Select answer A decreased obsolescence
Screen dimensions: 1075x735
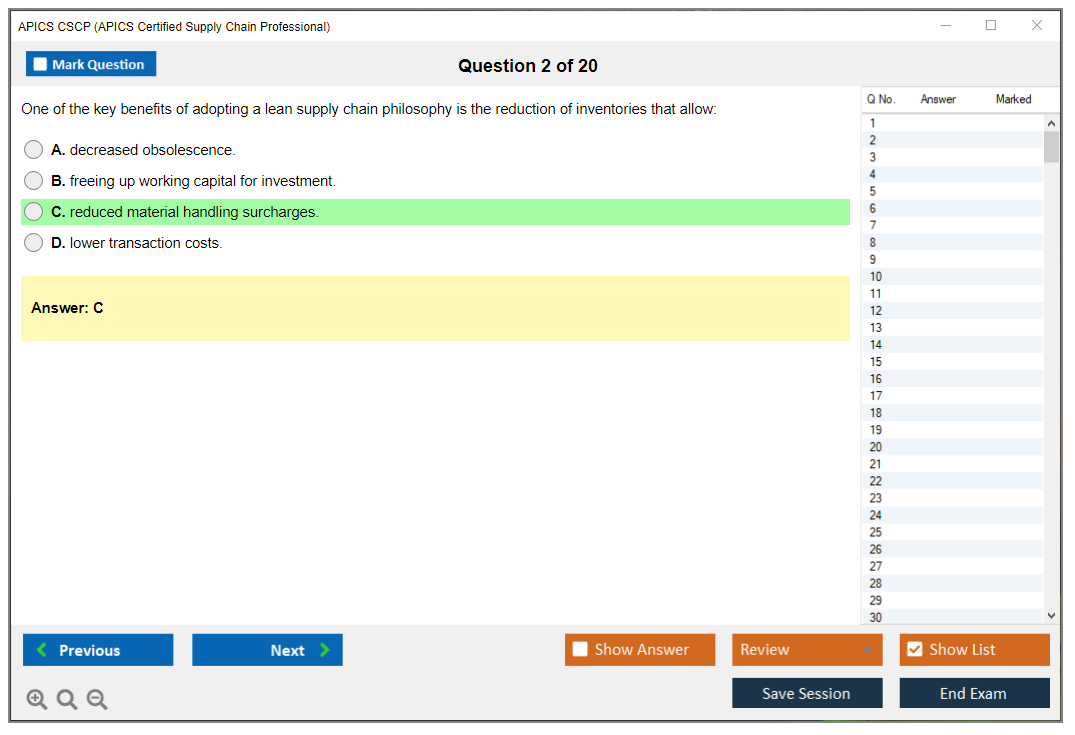tap(34, 150)
